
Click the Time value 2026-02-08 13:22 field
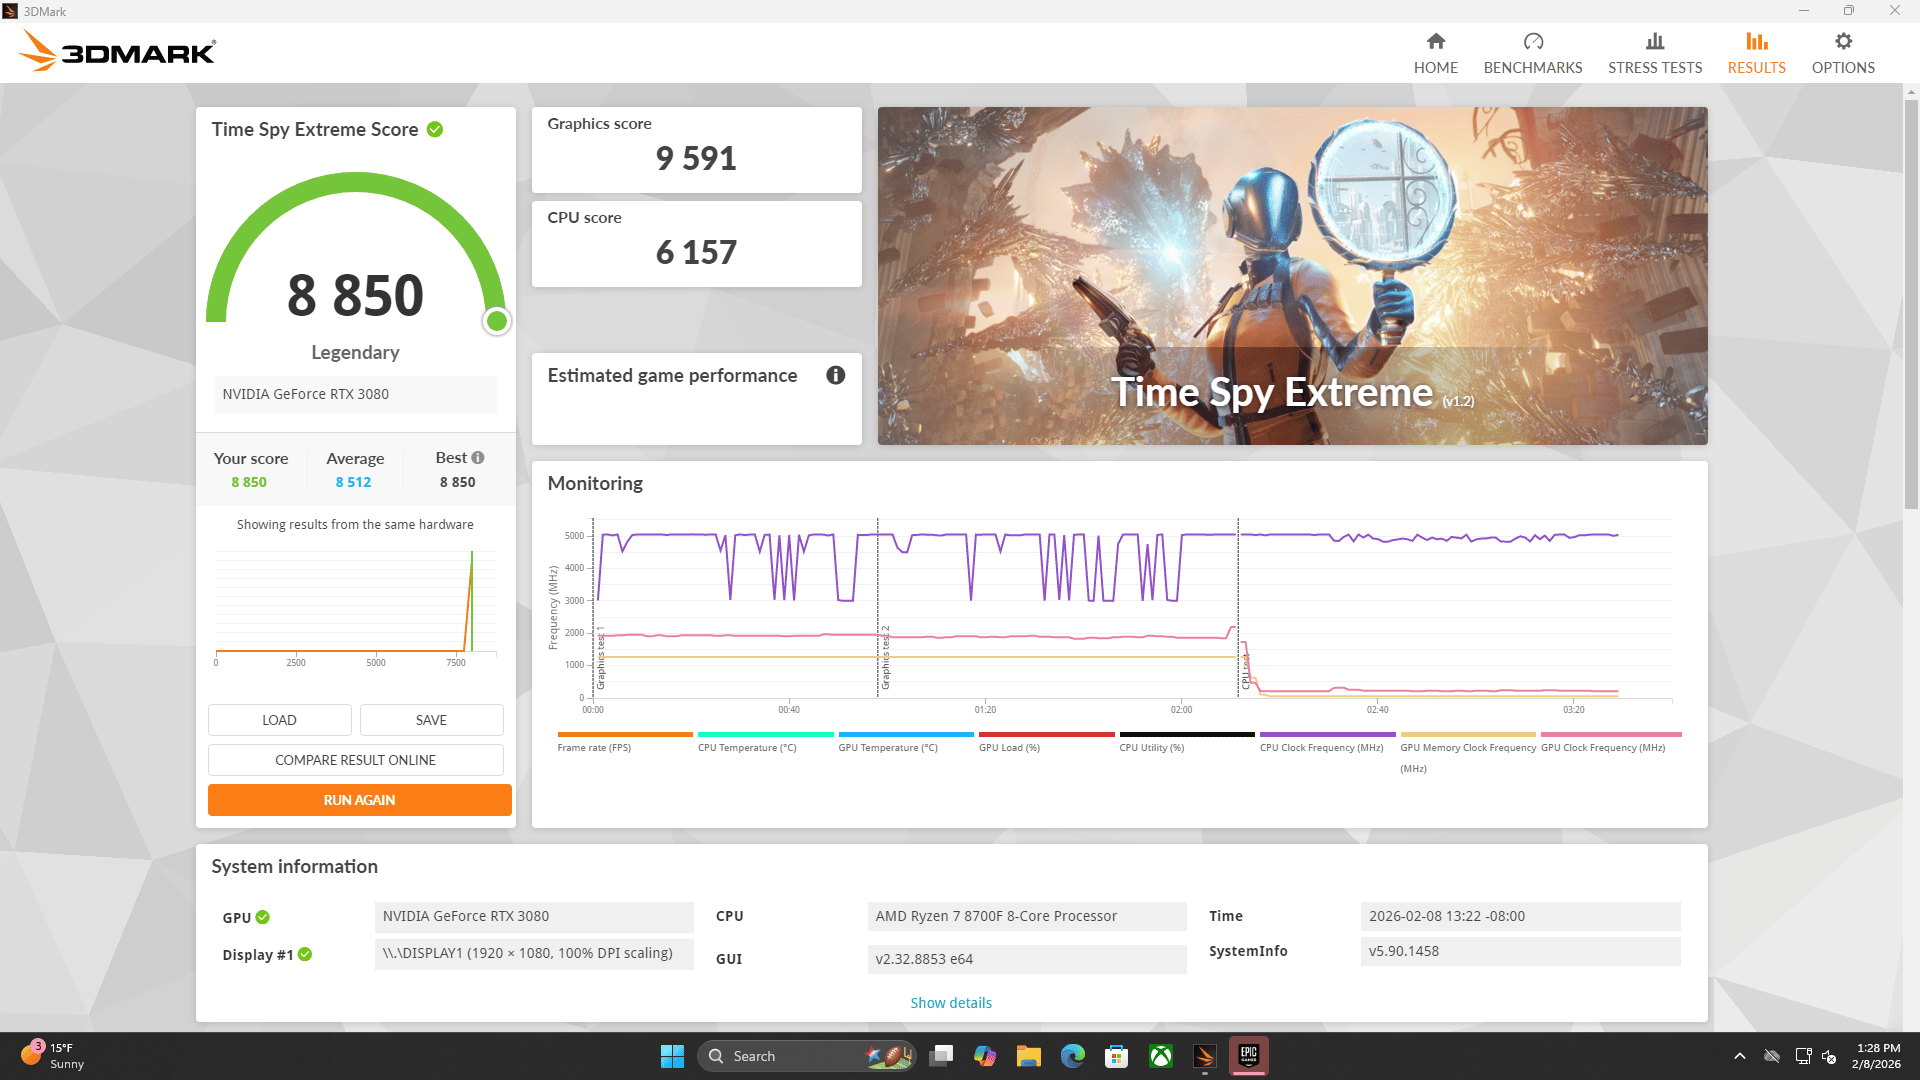click(x=1520, y=916)
